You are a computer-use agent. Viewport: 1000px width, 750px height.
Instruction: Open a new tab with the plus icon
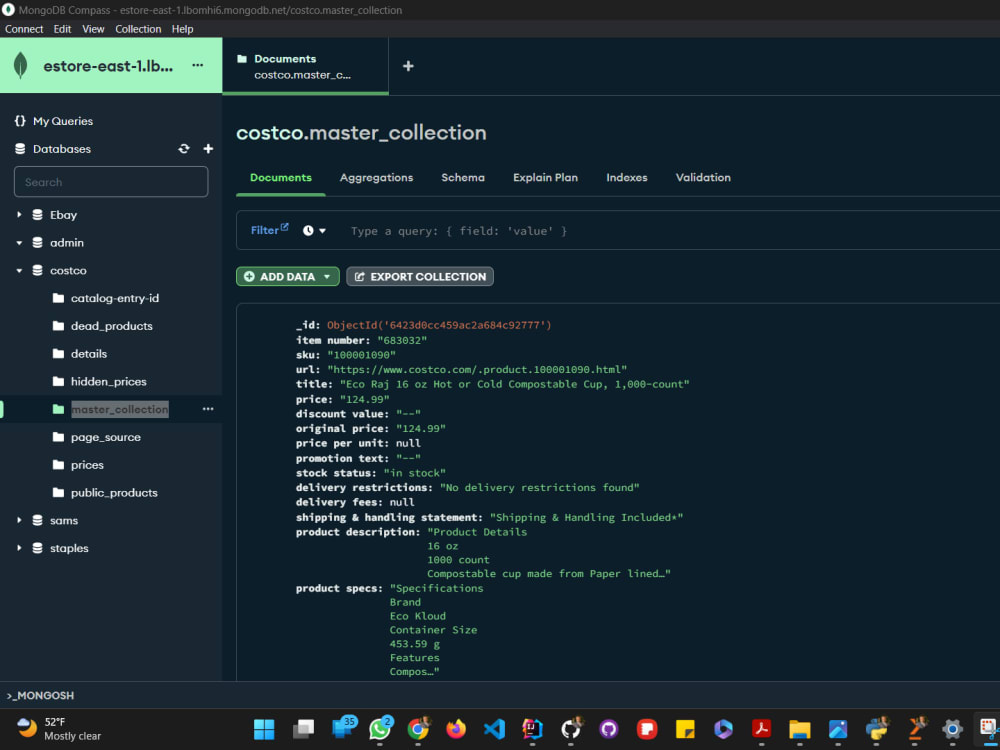(408, 66)
